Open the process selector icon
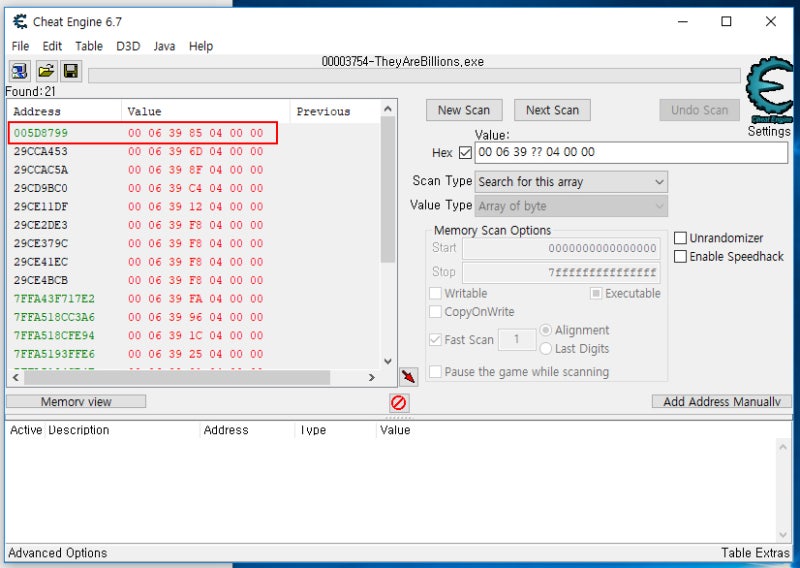This screenshot has height=568, width=800. (19, 71)
